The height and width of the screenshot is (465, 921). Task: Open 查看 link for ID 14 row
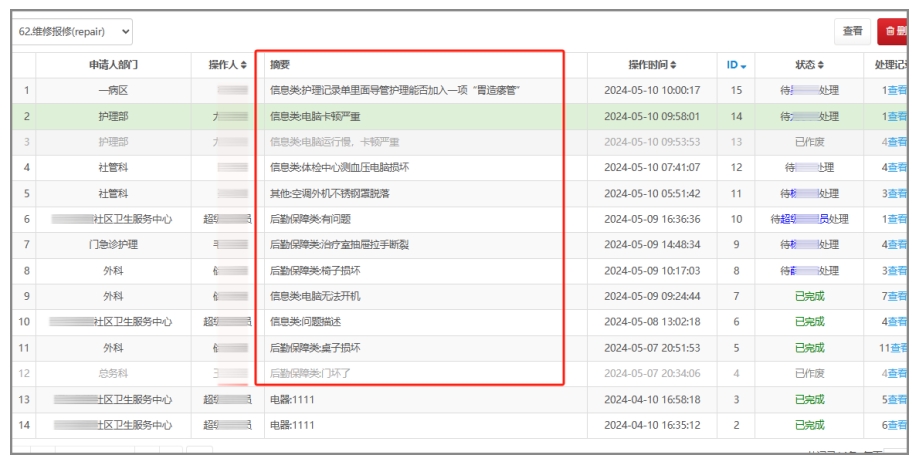tap(898, 116)
